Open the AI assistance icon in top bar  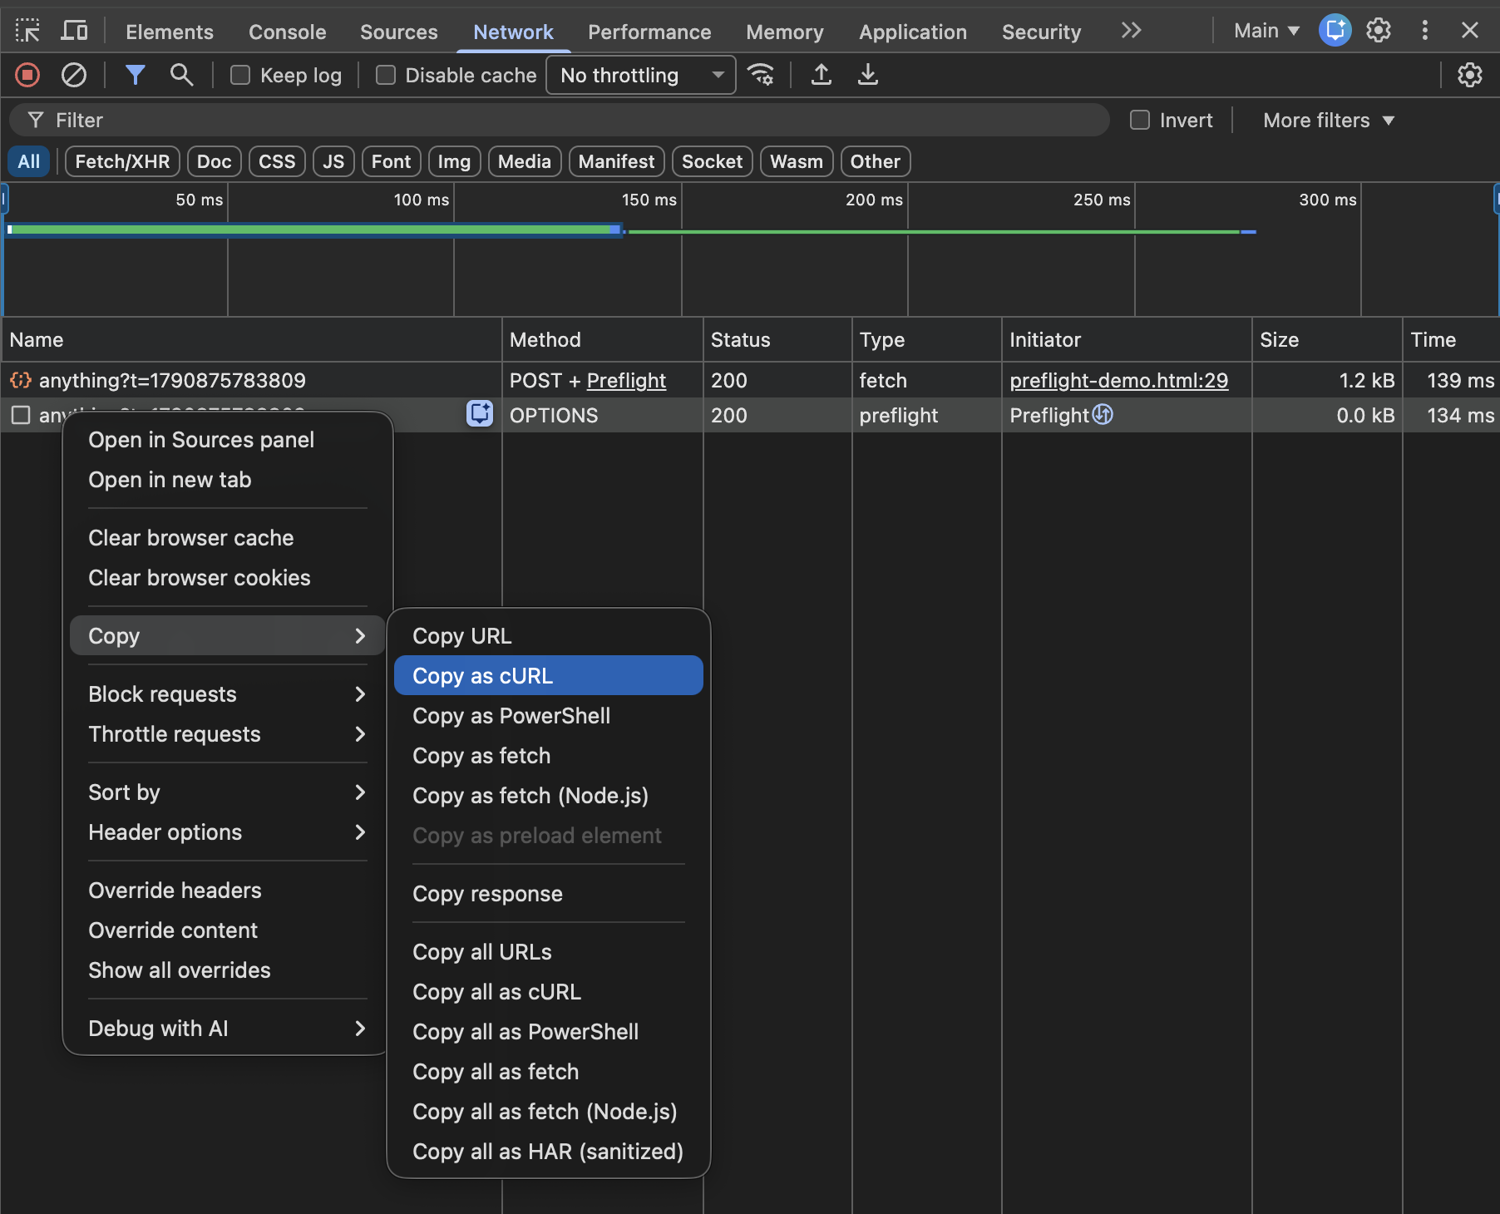(x=1335, y=31)
